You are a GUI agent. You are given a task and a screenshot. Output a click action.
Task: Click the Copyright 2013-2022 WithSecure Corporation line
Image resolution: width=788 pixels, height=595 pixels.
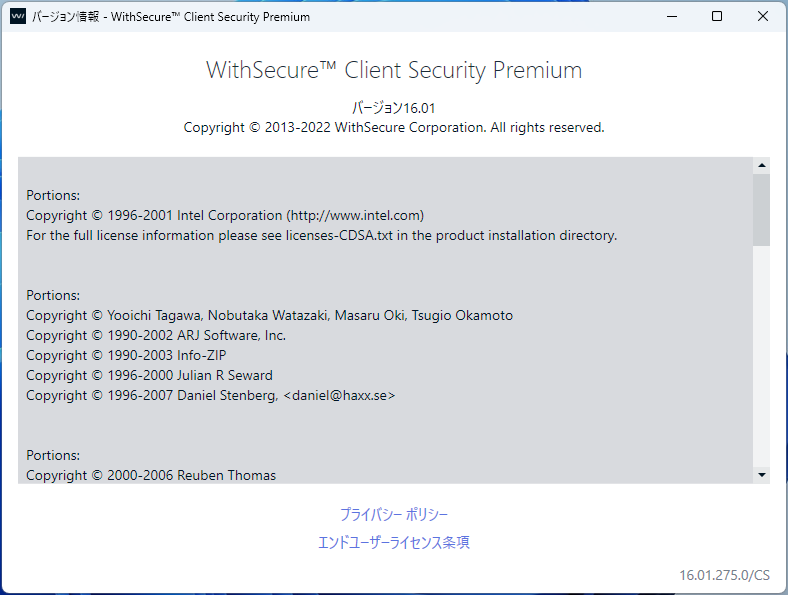click(394, 128)
